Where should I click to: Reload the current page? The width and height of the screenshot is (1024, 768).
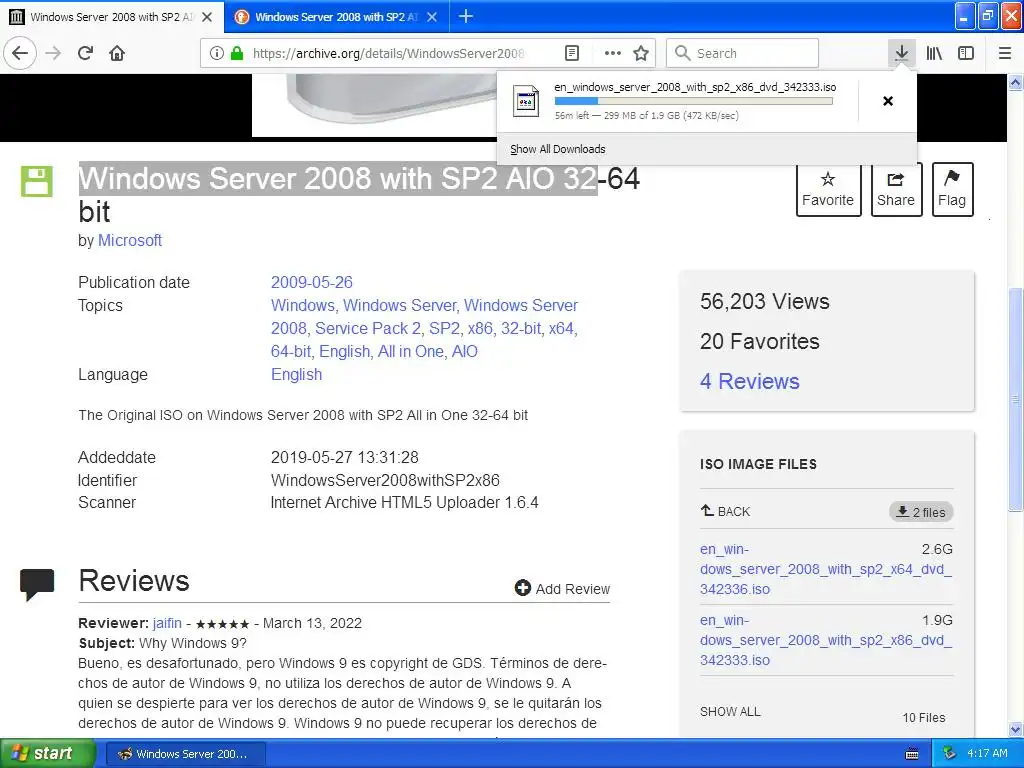[x=85, y=53]
